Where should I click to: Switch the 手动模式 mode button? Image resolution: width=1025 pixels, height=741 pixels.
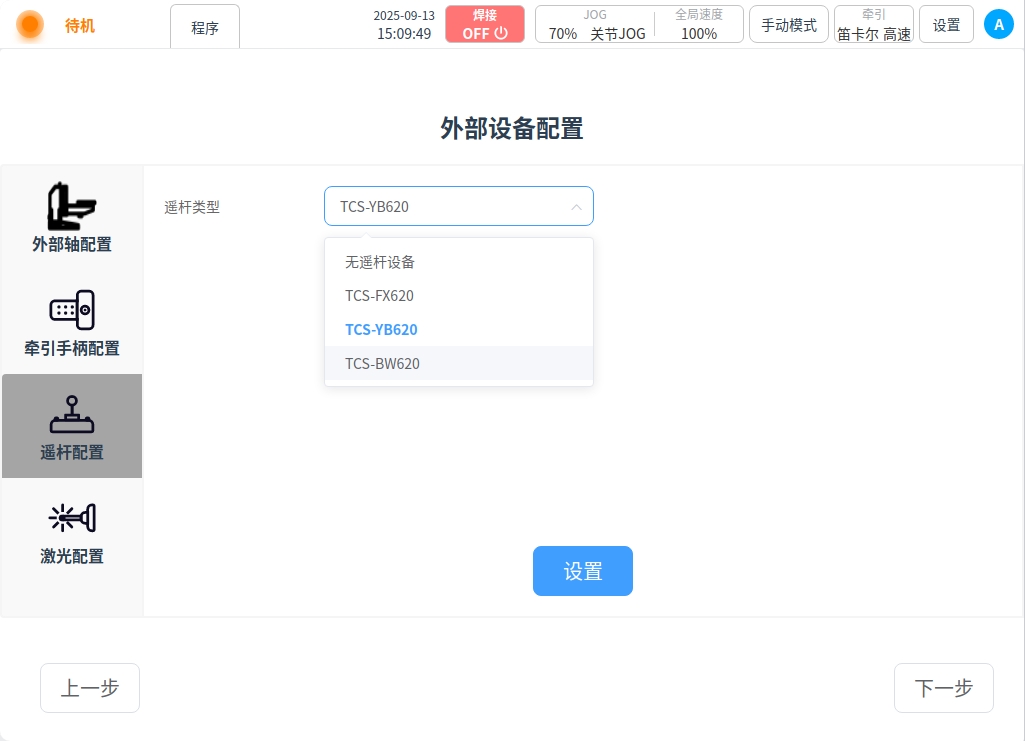coord(788,25)
